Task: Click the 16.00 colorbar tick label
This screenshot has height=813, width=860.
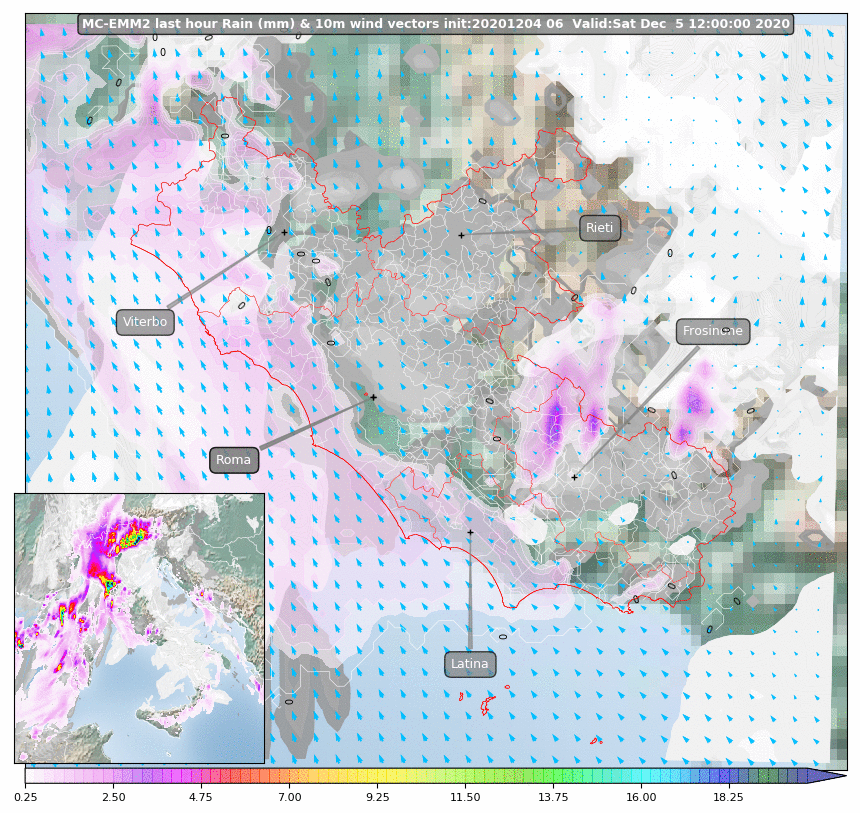Action: [x=641, y=797]
